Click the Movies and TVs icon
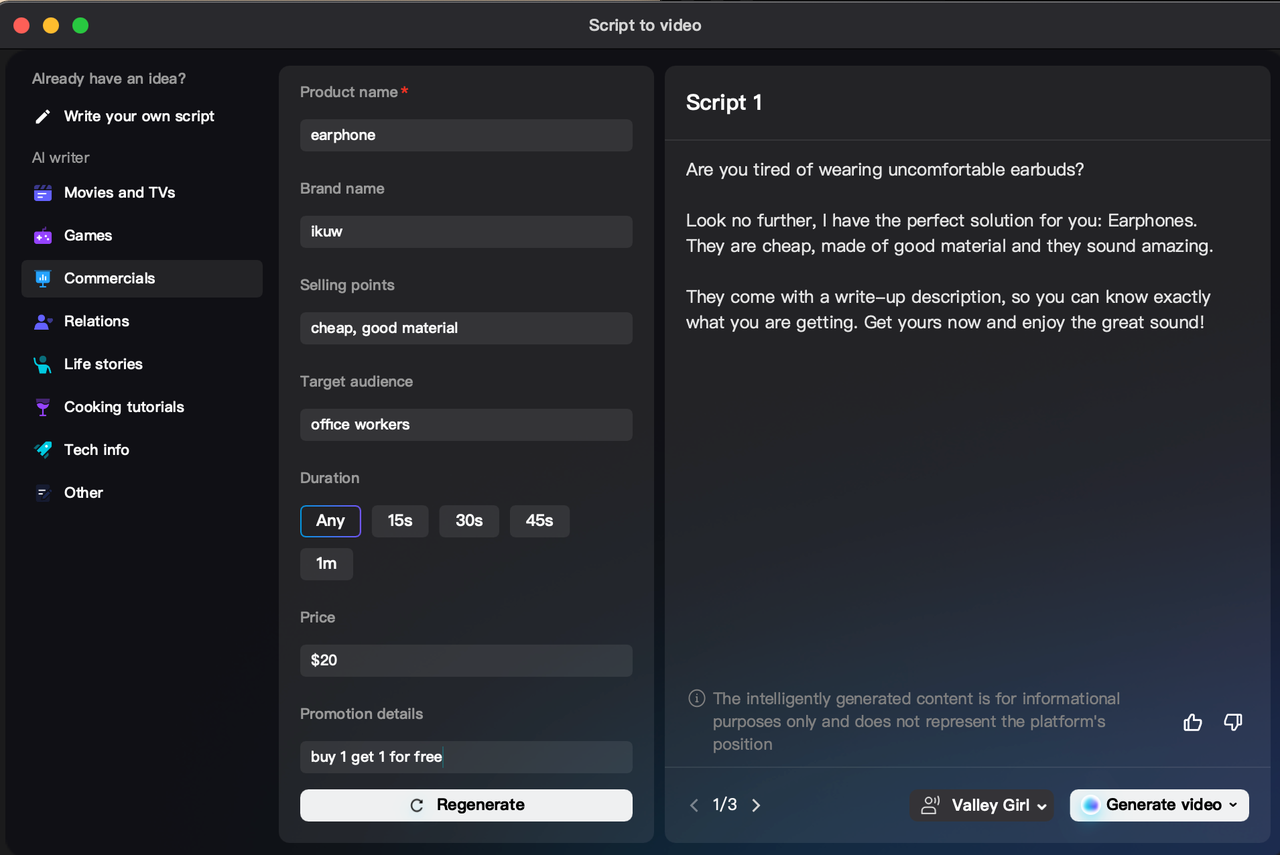Image resolution: width=1280 pixels, height=855 pixels. click(43, 192)
